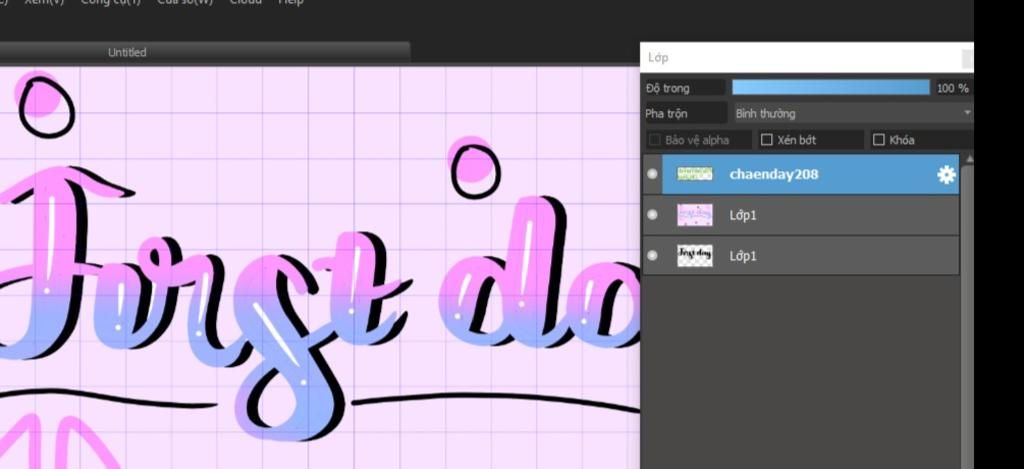
Task: Toggle visibility of Lớp1 layer with pink thumbnail
Action: (x=652, y=215)
